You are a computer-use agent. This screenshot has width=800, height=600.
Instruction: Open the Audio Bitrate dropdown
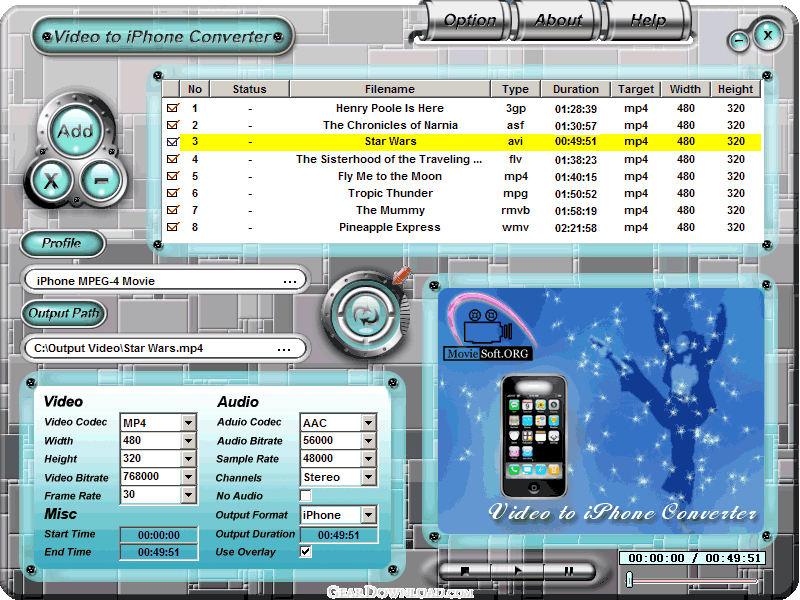tap(368, 440)
